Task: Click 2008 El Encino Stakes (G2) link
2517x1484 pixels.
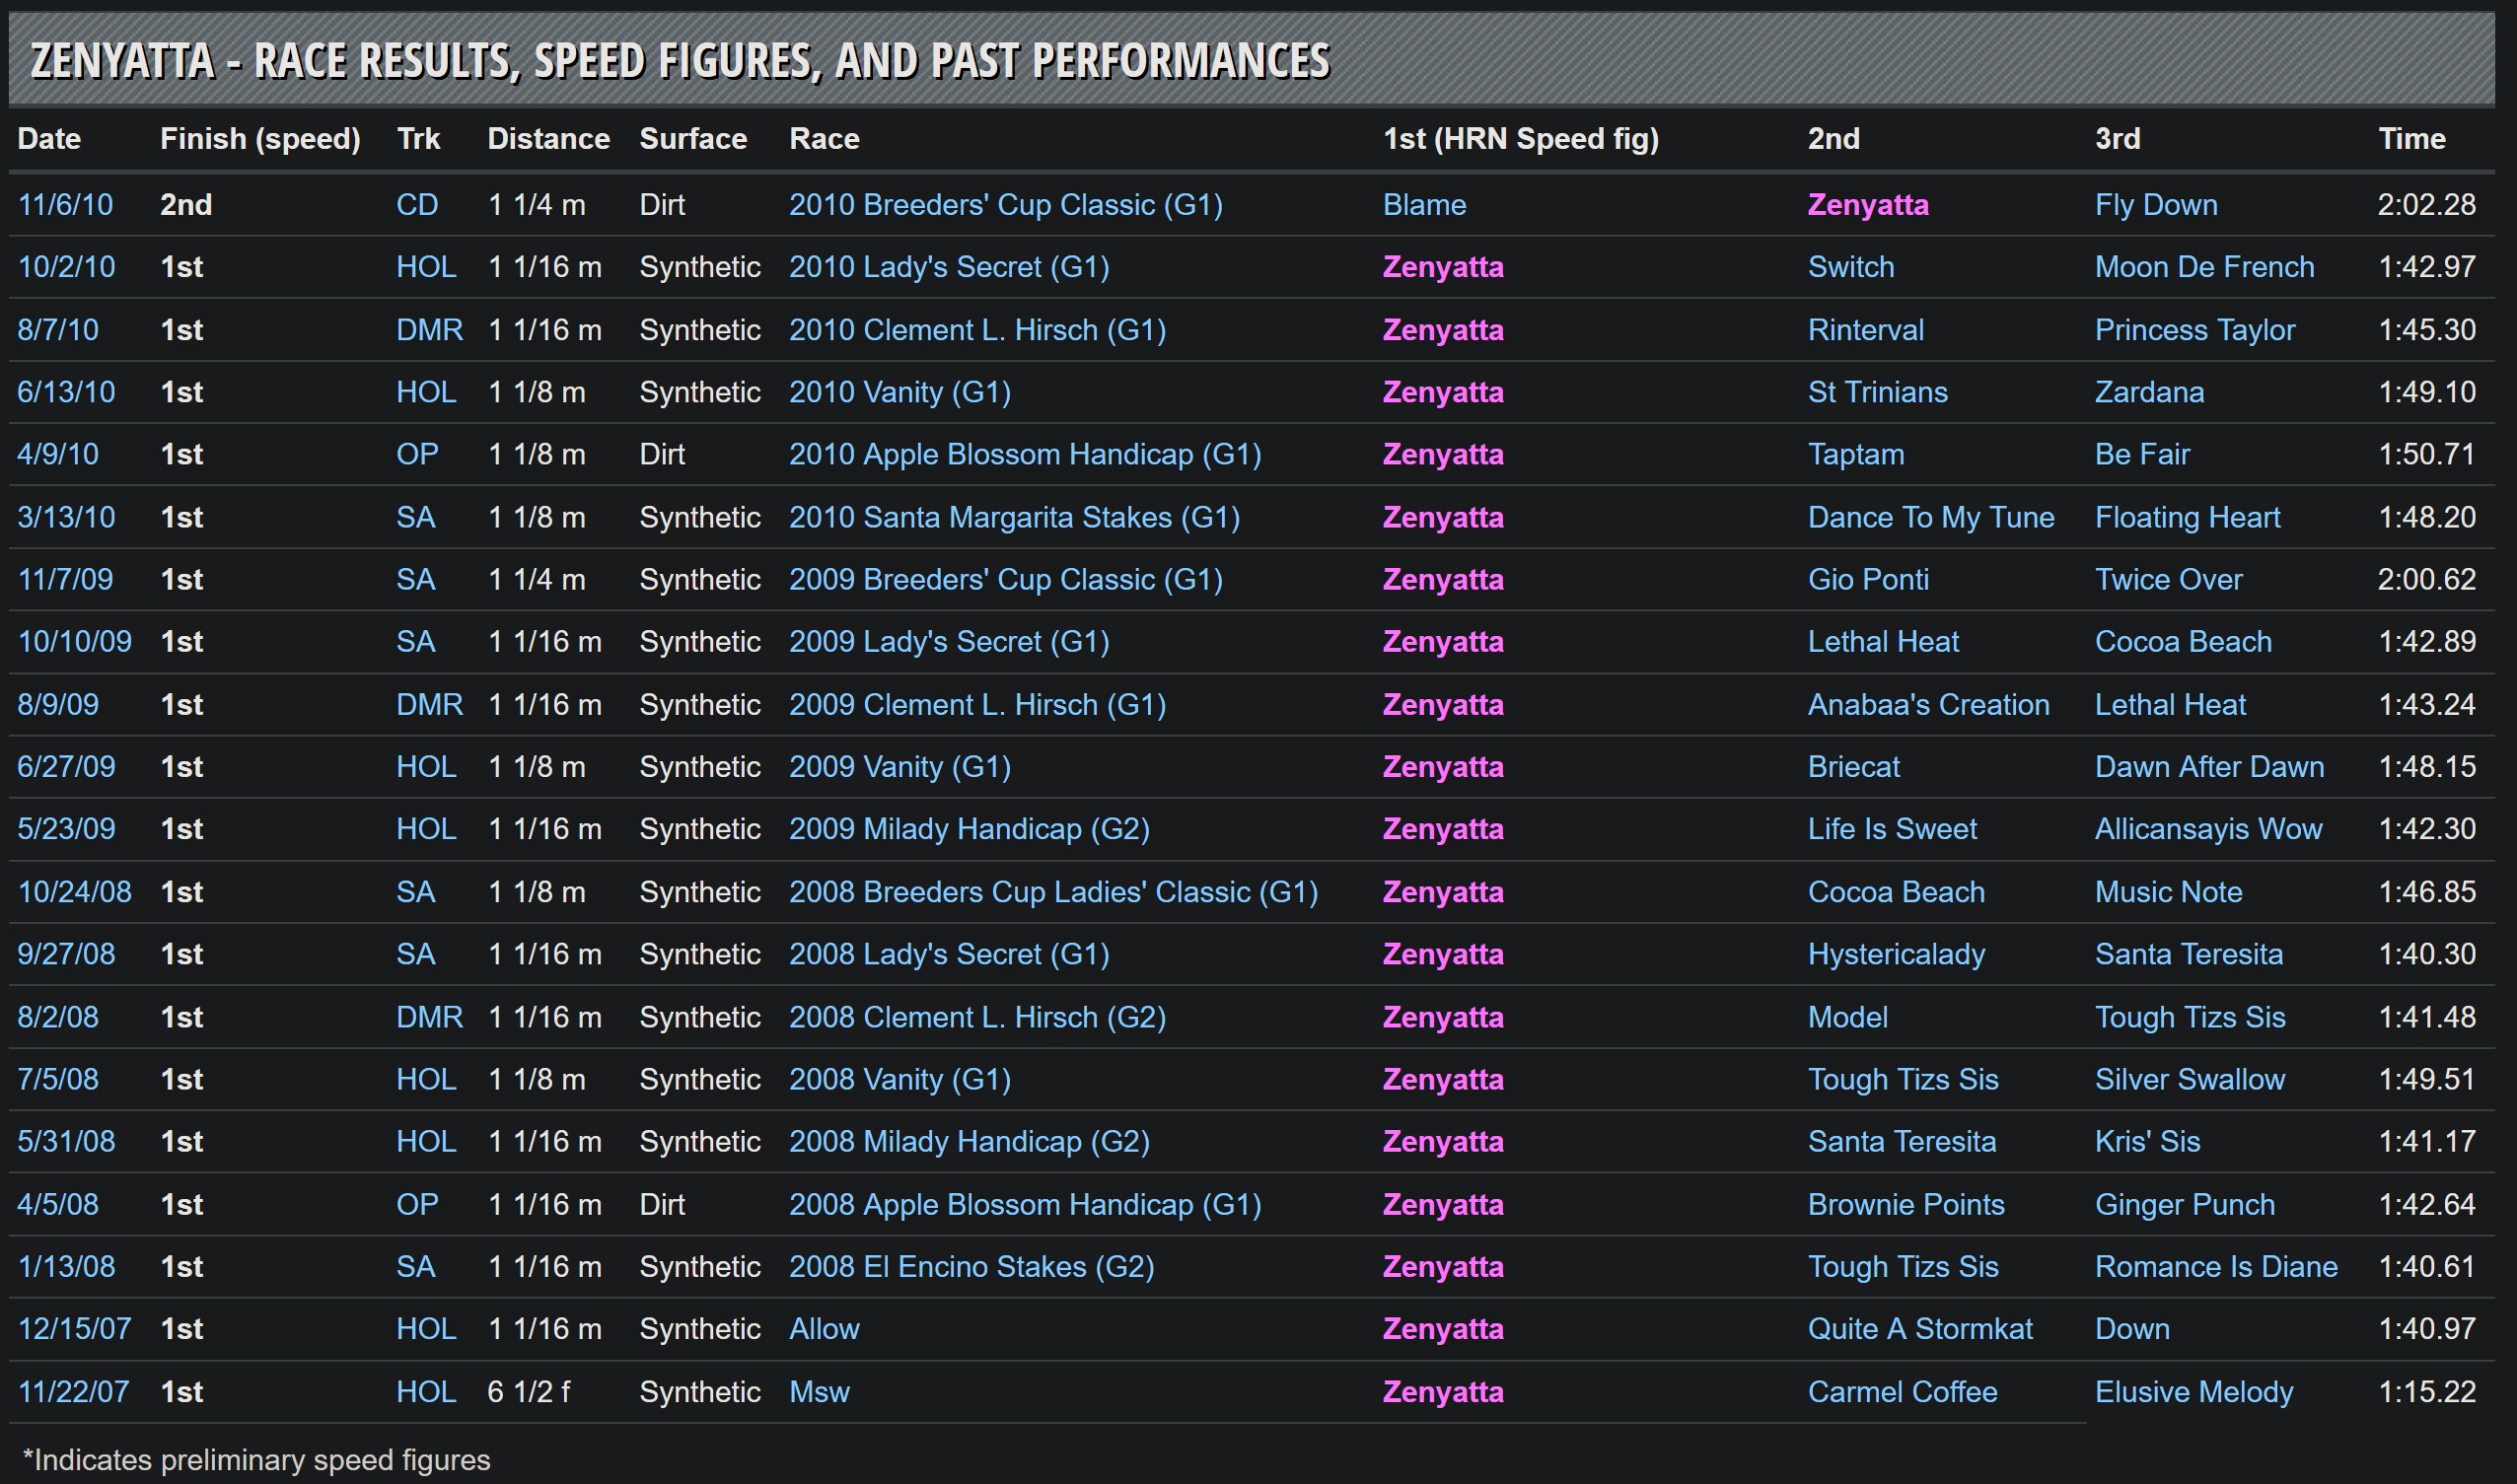Action: (971, 1267)
